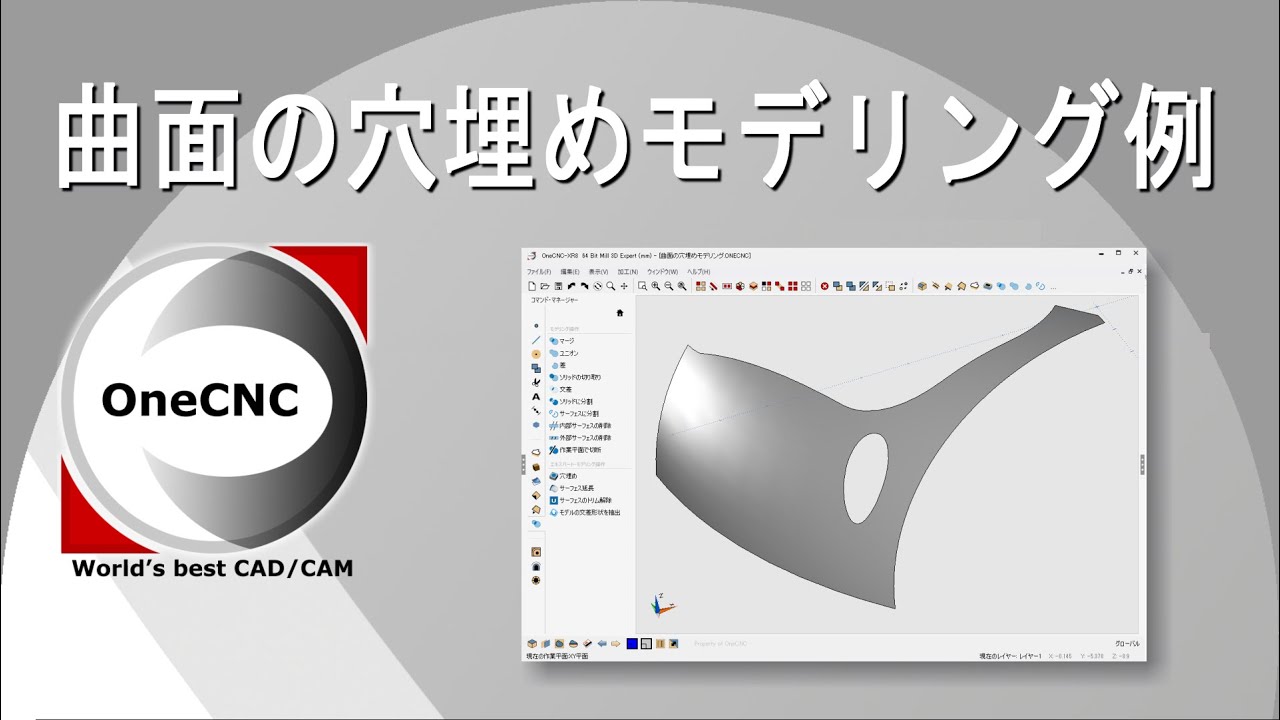Click the isometric view cube icon
1280x720 pixels.
point(532,643)
